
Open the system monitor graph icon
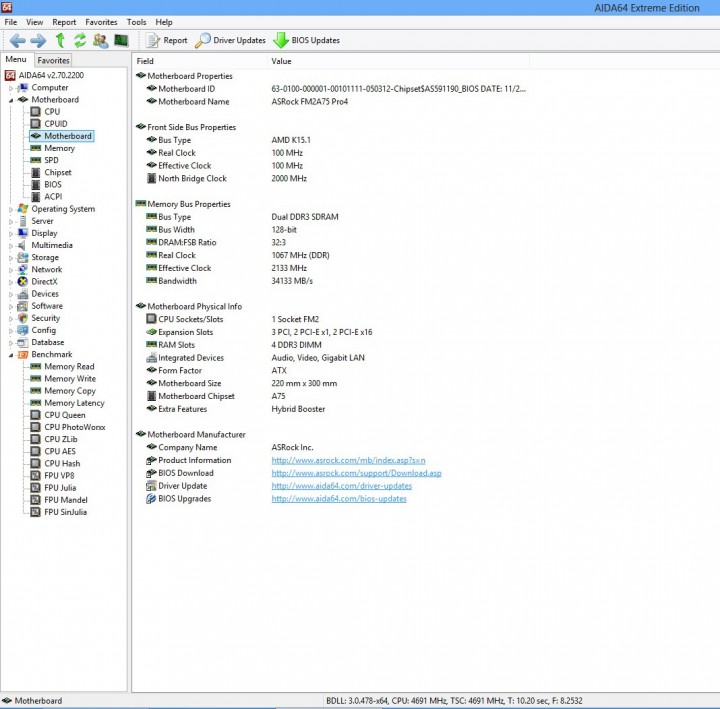(121, 40)
